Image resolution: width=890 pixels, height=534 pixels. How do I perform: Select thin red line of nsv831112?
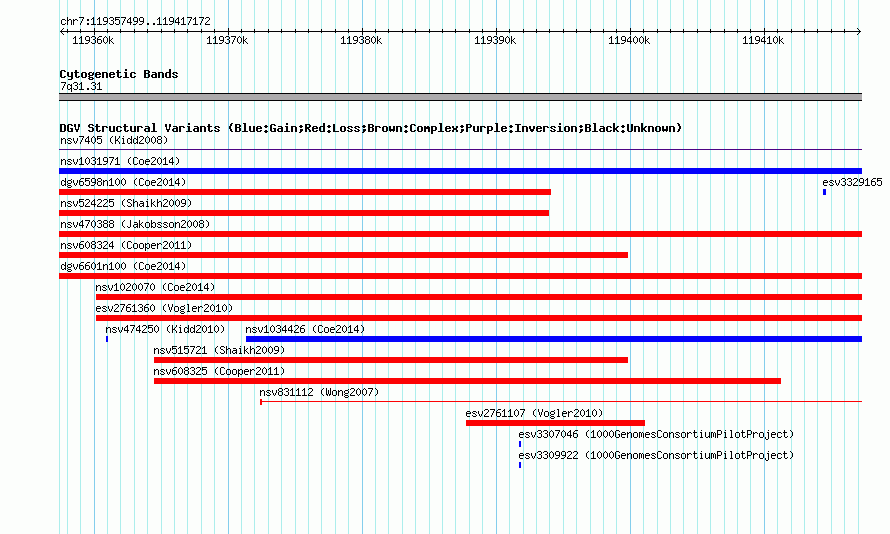coord(561,402)
